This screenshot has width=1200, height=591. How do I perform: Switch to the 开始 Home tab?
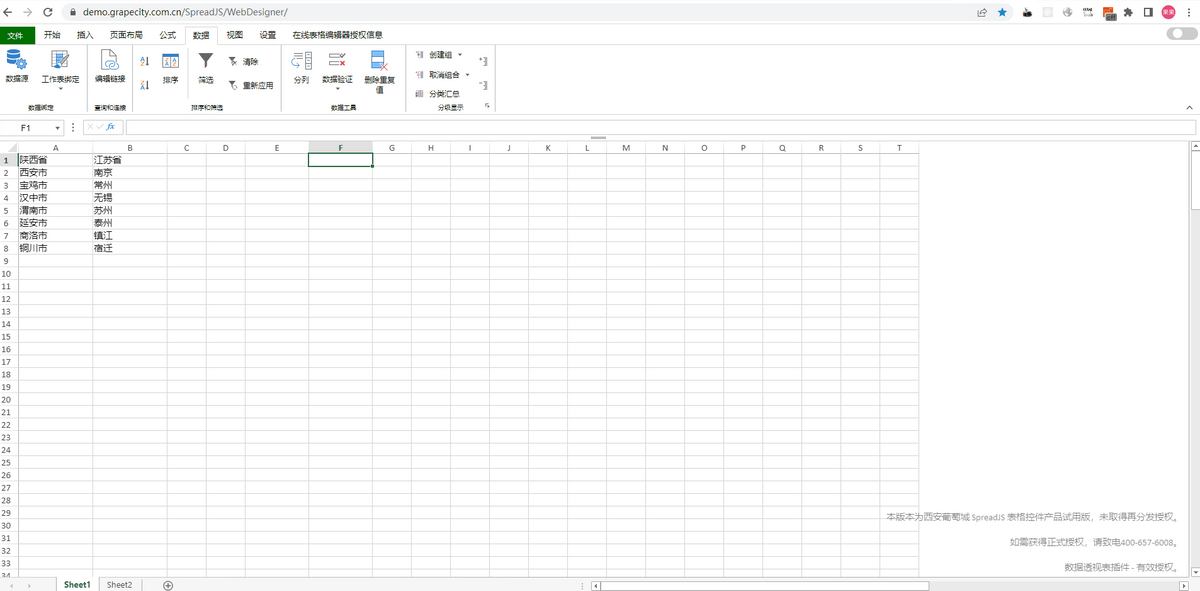click(x=52, y=35)
